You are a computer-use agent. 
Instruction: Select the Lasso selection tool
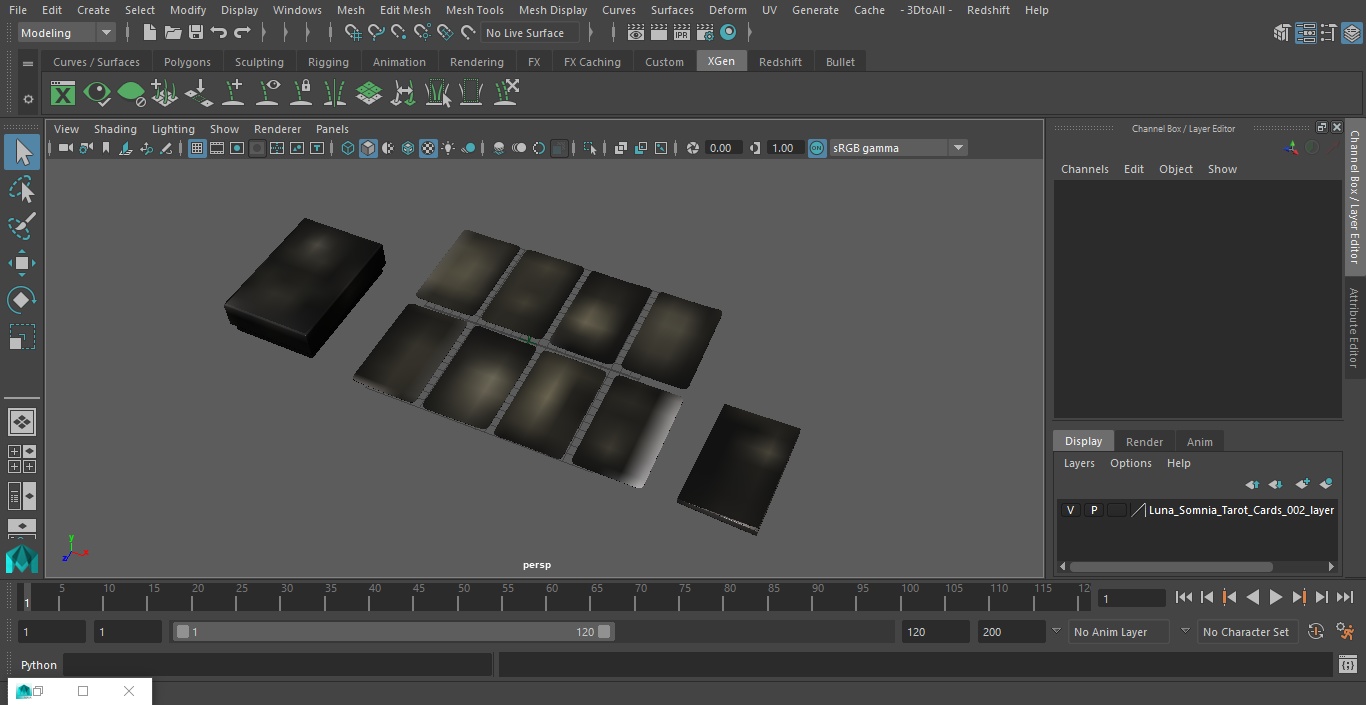tap(21, 190)
